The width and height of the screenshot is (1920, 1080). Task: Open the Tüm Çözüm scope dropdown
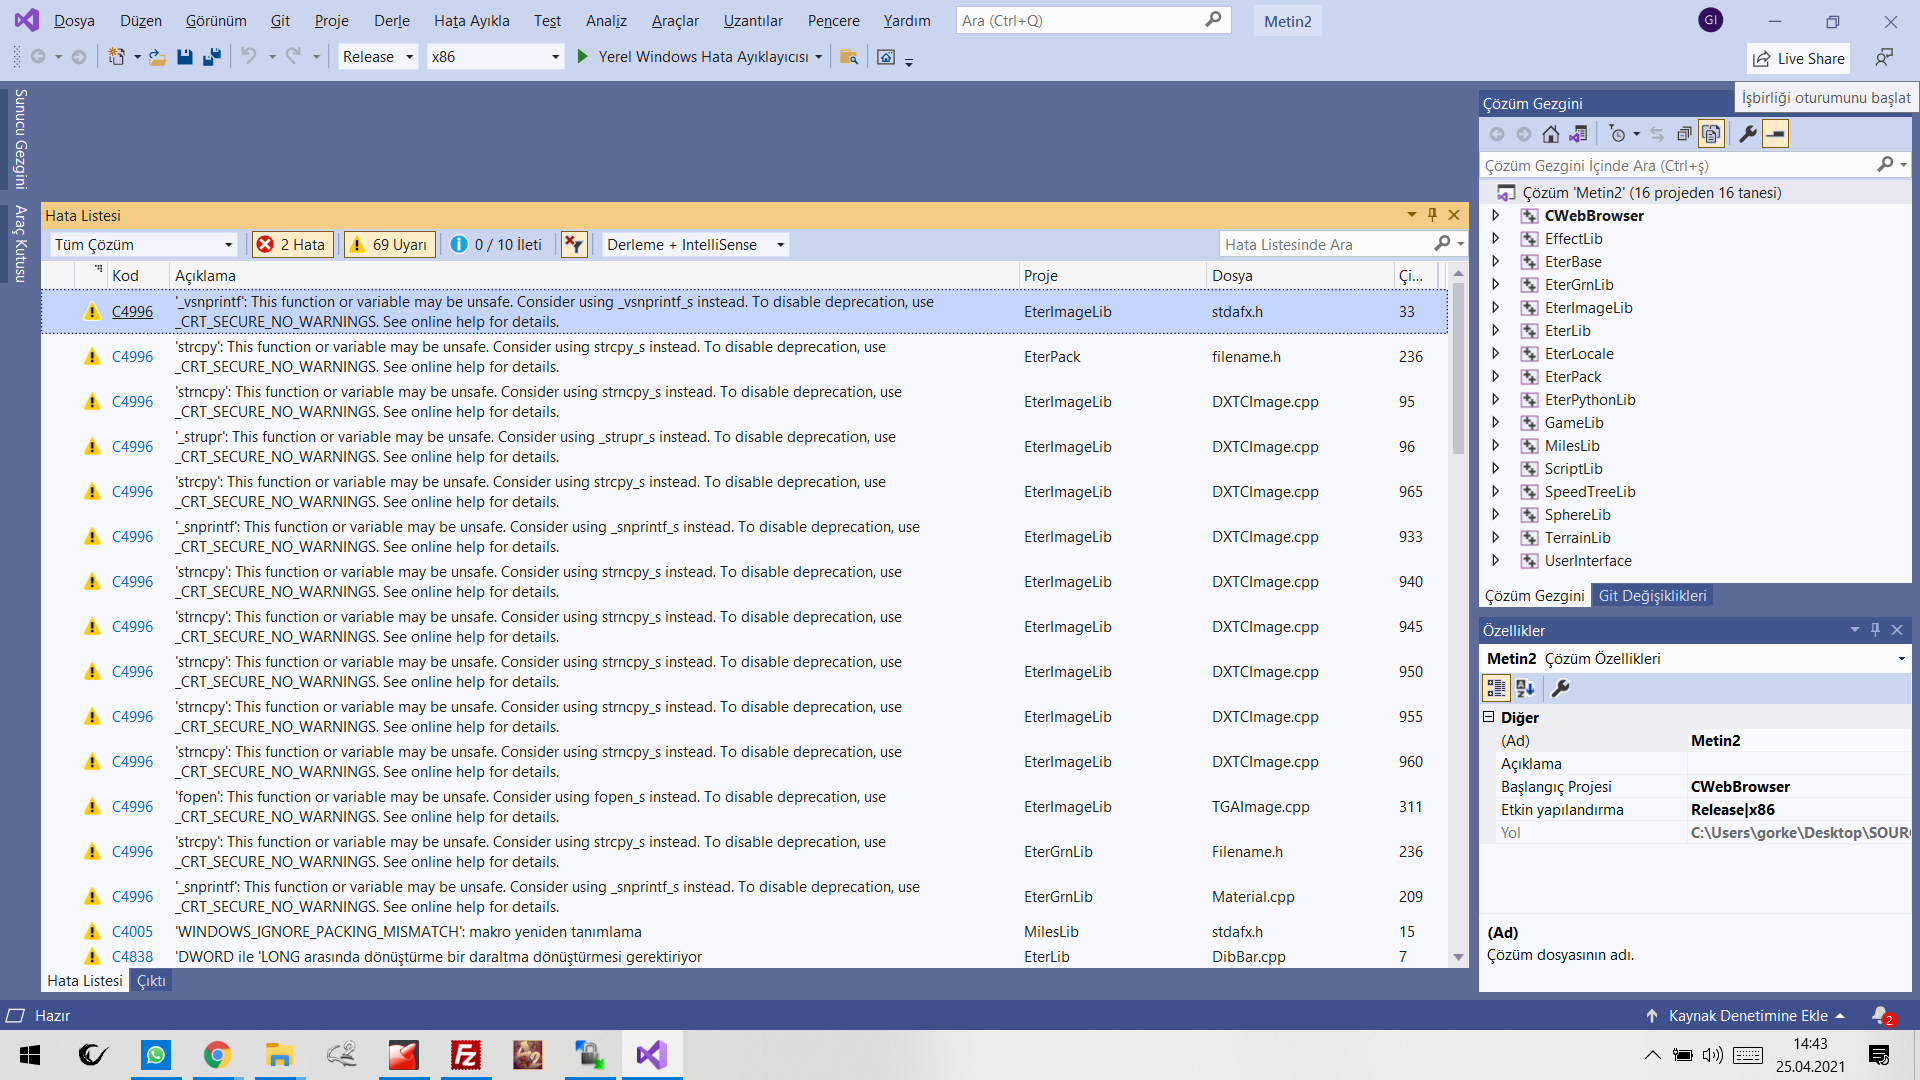(144, 245)
